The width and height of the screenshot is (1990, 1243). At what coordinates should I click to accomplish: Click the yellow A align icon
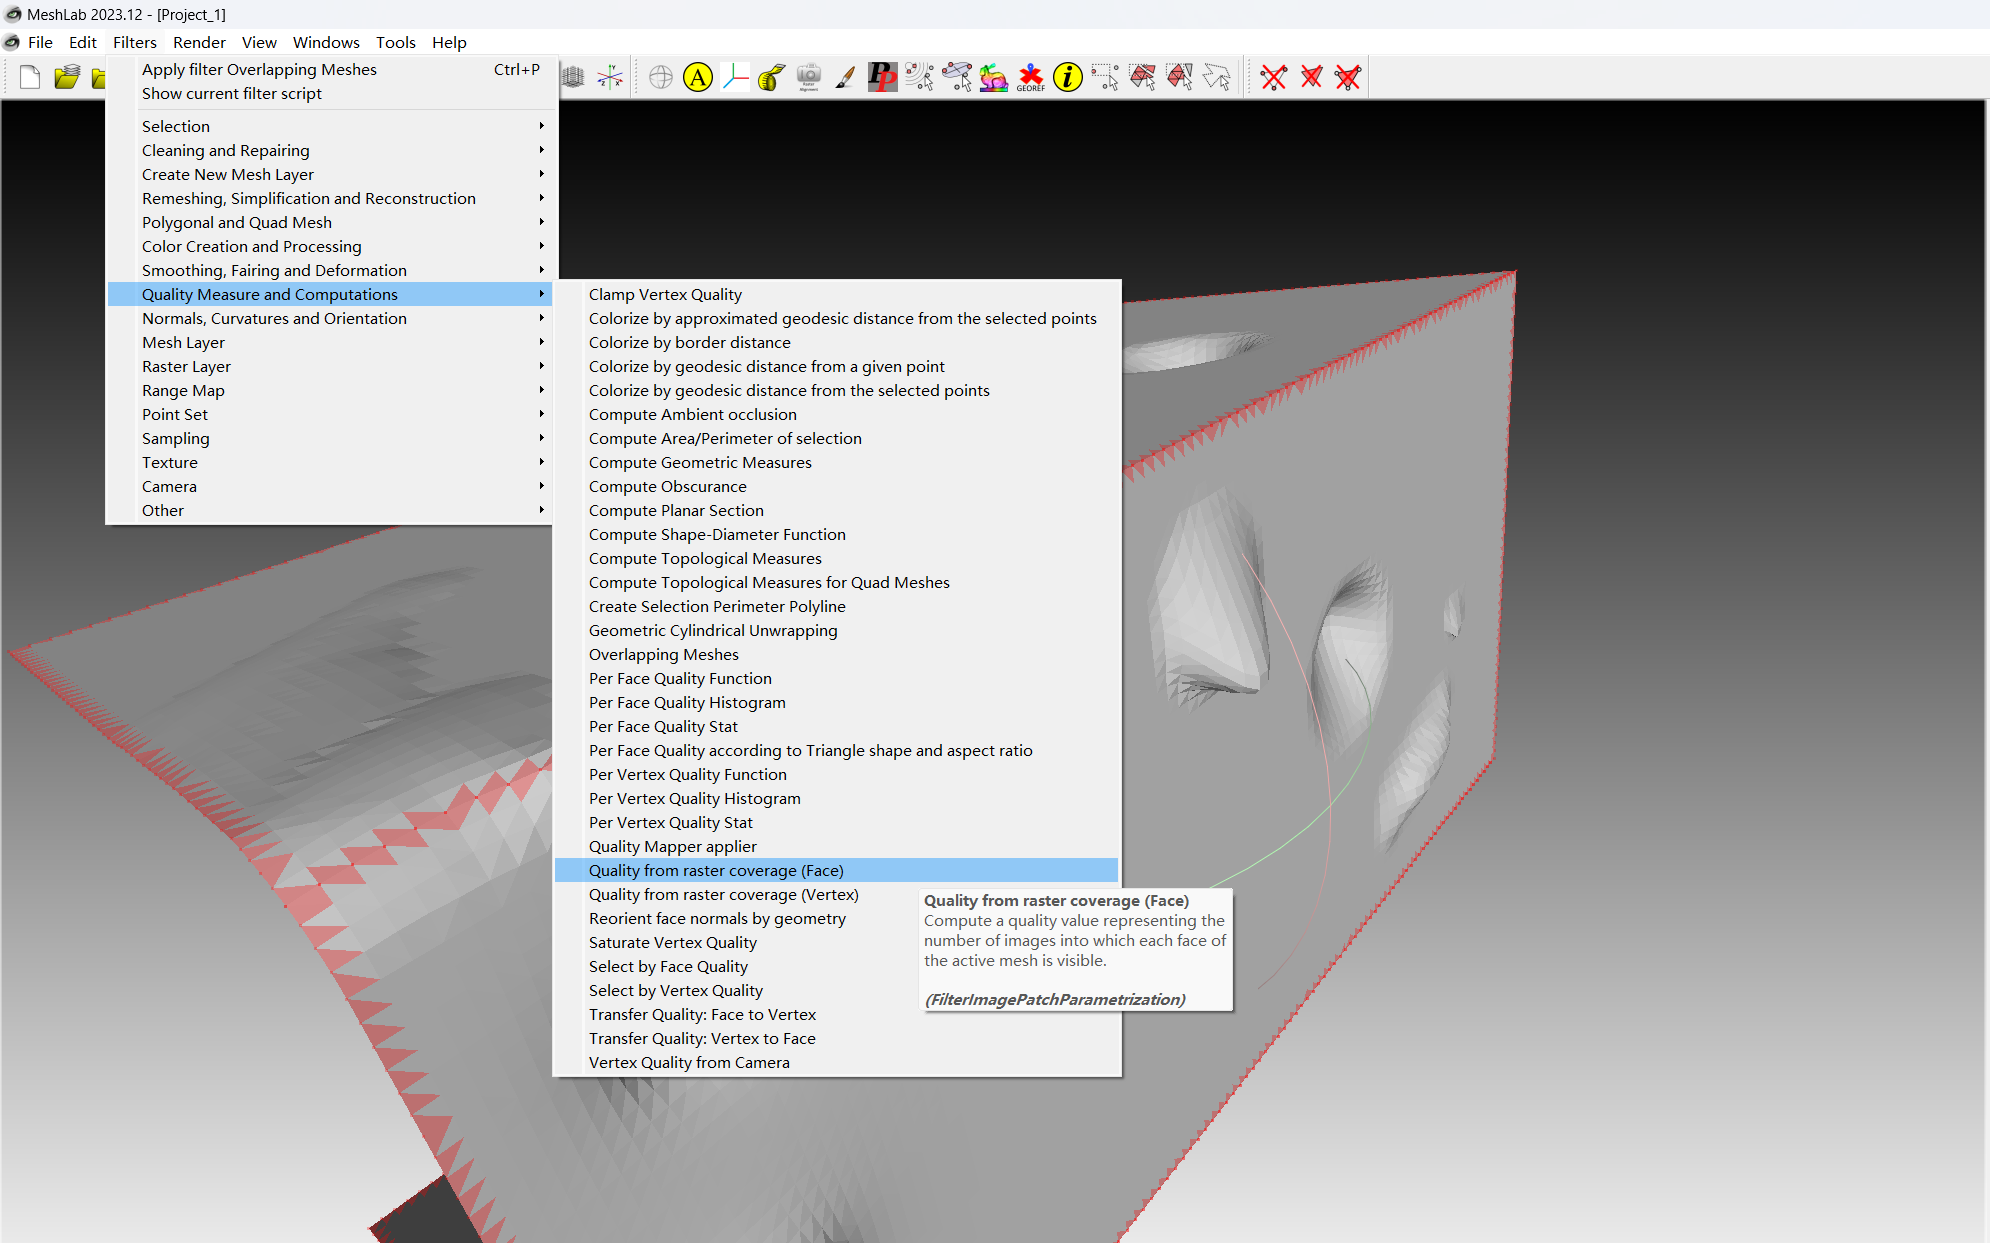698,77
